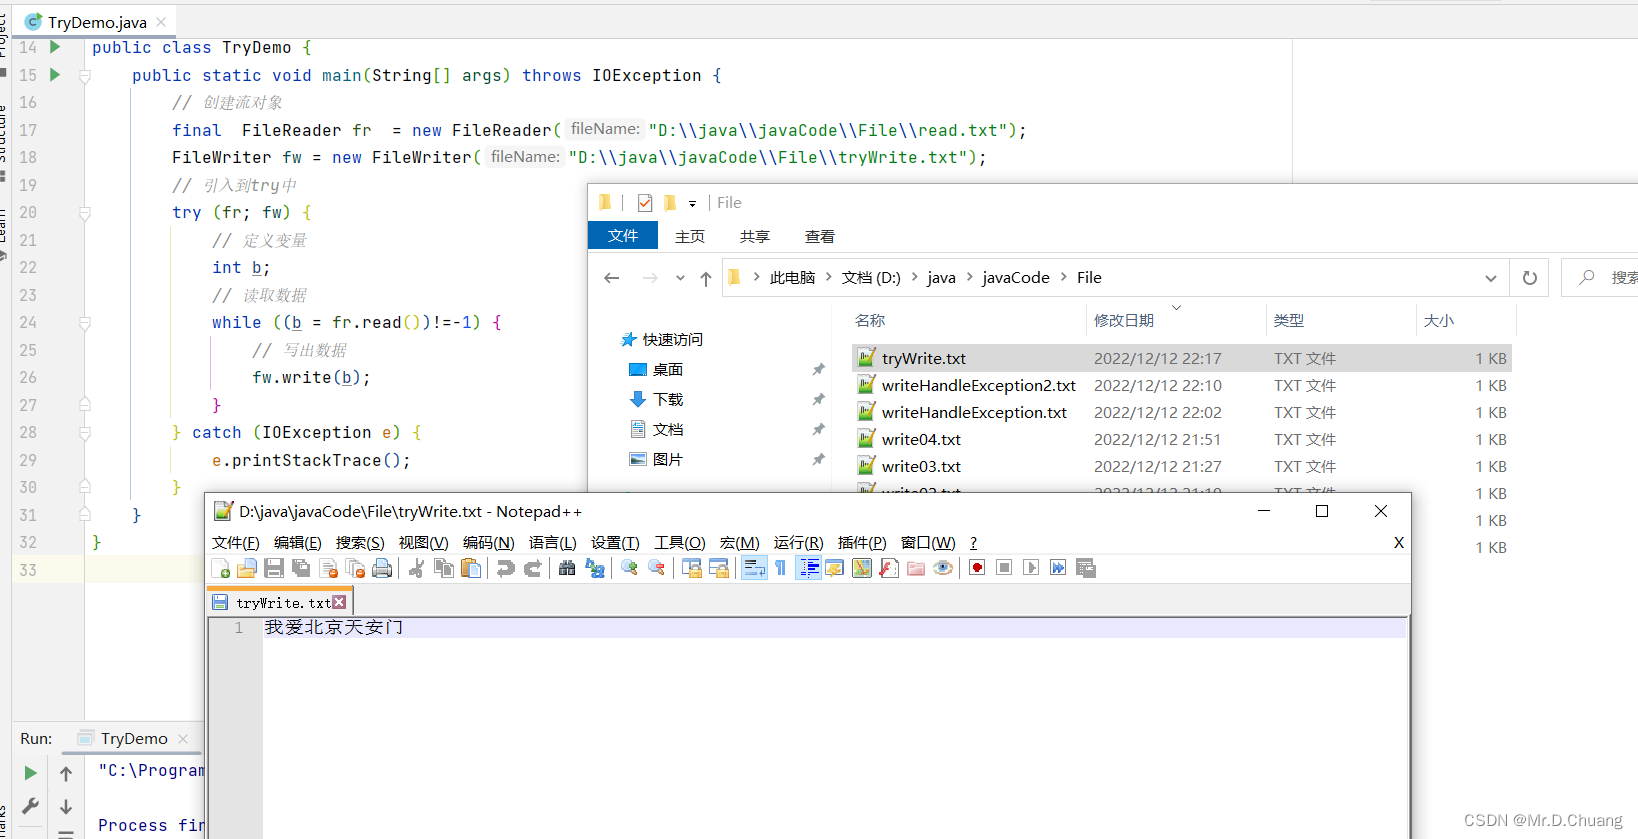Viewport: 1638px width, 839px height.
Task: Click Notepad++ Function List icon
Action: pos(888,568)
